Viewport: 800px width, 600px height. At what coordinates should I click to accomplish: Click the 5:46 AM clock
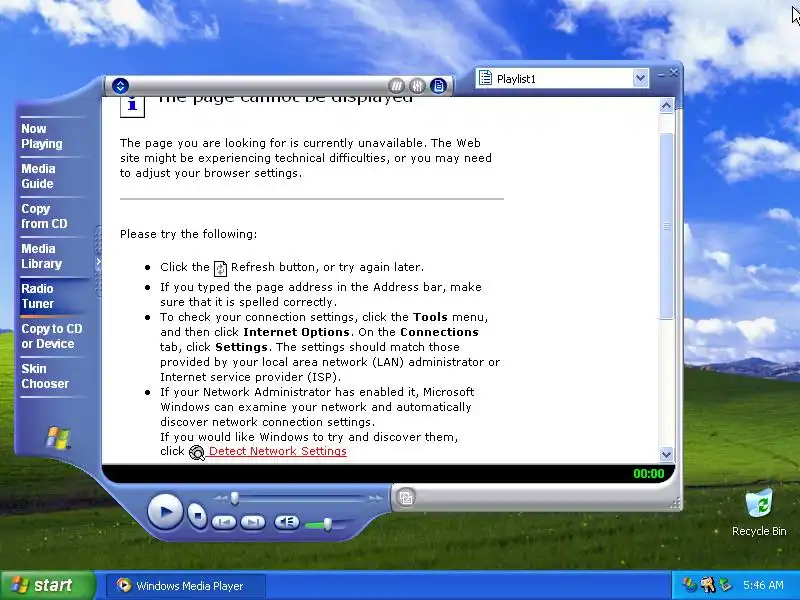[763, 585]
